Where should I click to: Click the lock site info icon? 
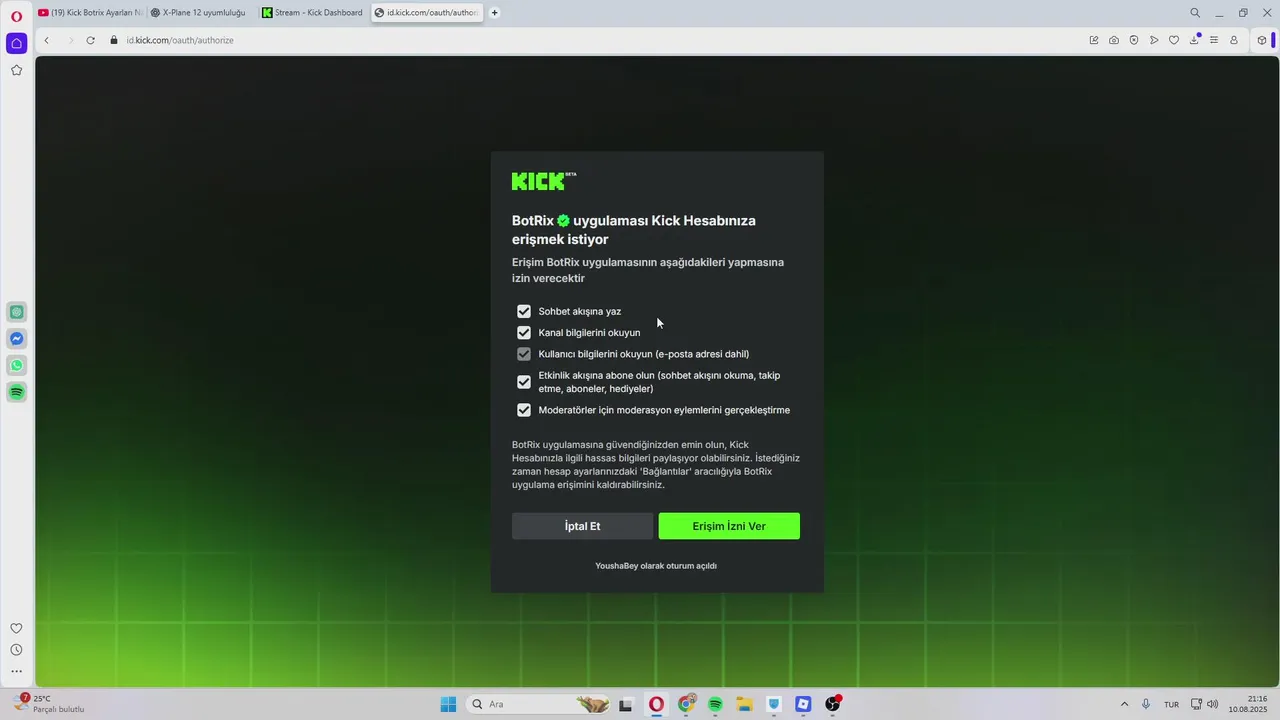(114, 40)
